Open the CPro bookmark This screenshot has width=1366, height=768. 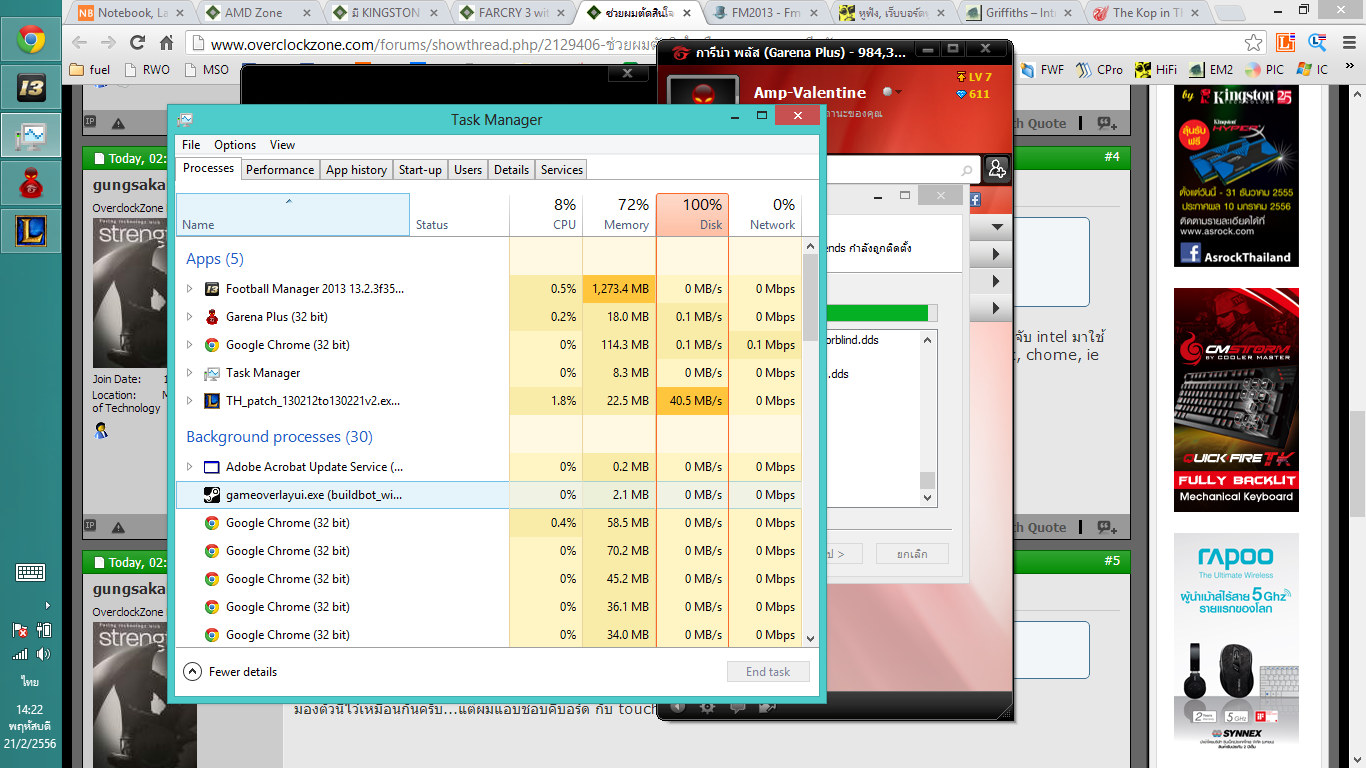click(1099, 70)
